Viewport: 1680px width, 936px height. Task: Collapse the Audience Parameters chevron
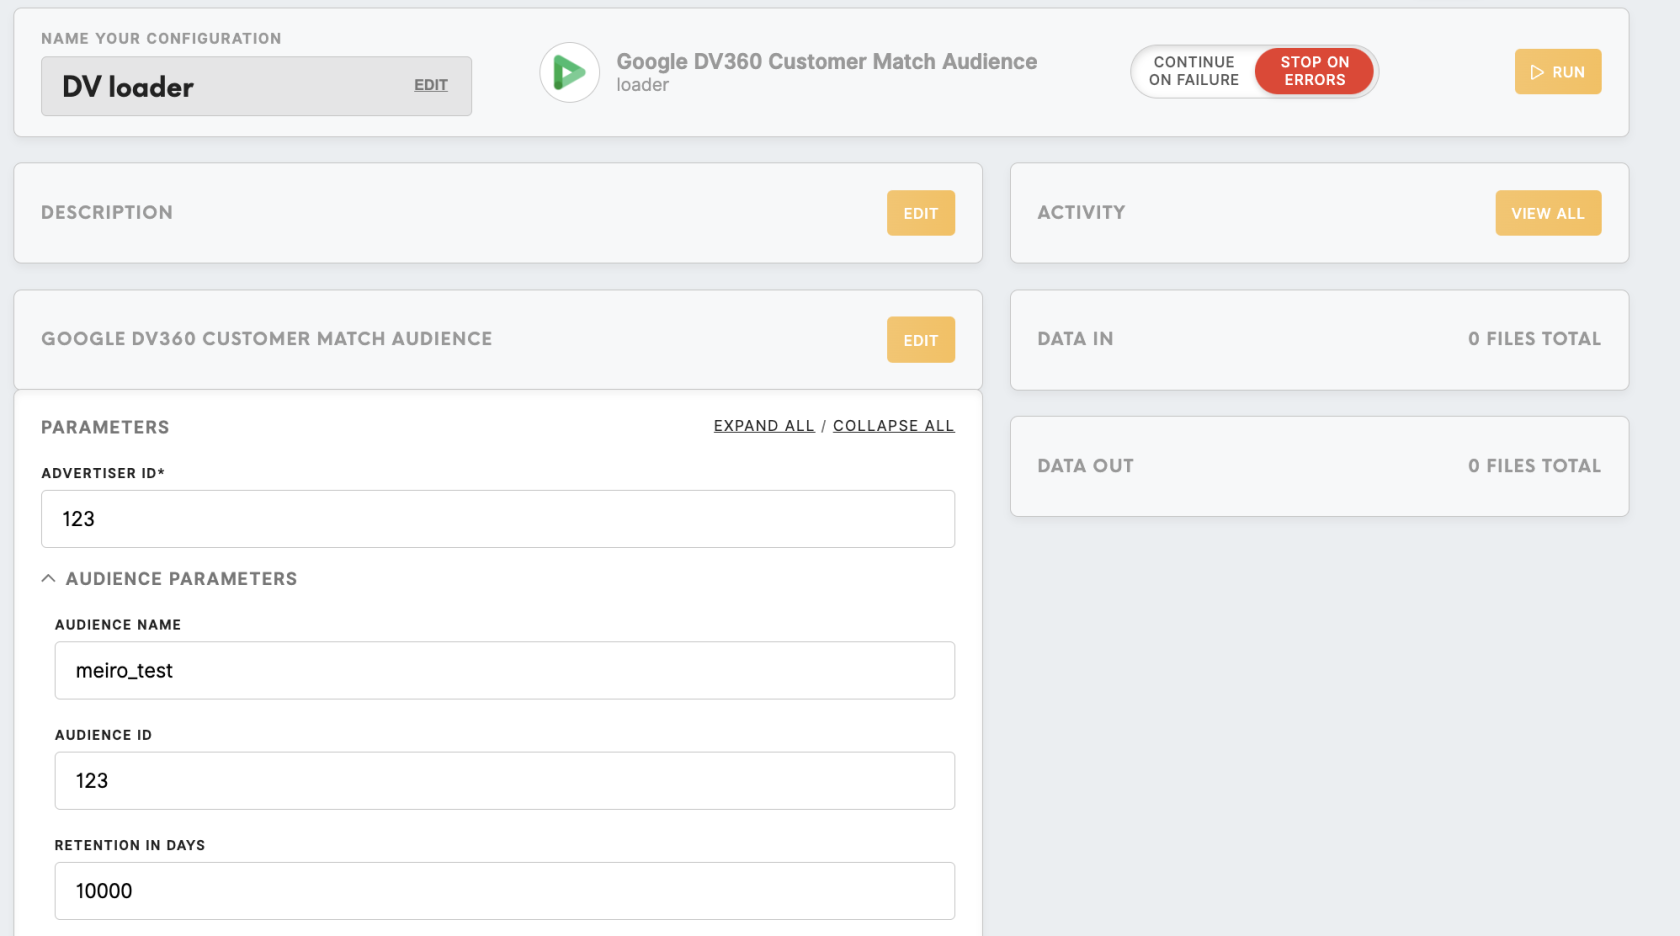48,579
